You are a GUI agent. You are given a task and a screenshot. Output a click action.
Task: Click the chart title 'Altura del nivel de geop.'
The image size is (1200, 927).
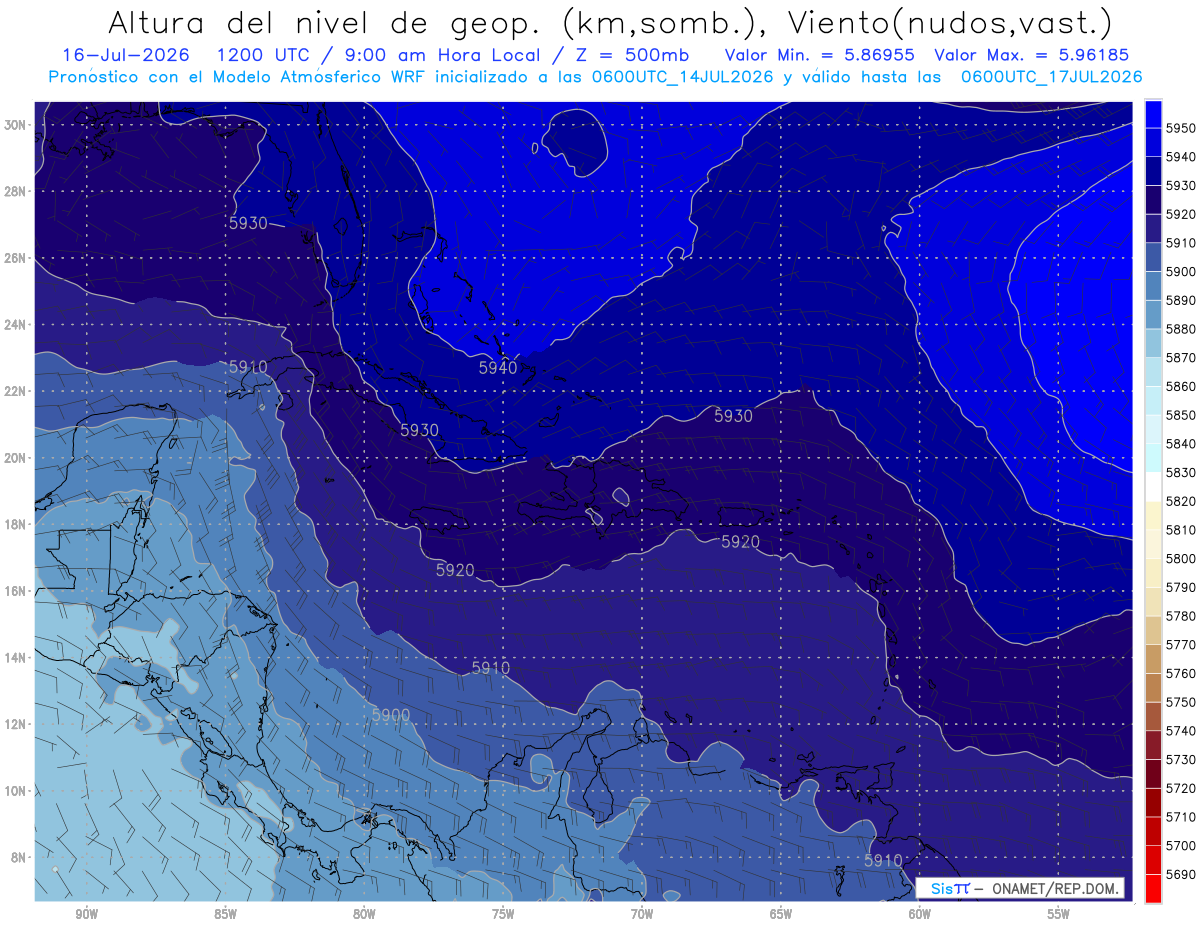[x=325, y=23]
